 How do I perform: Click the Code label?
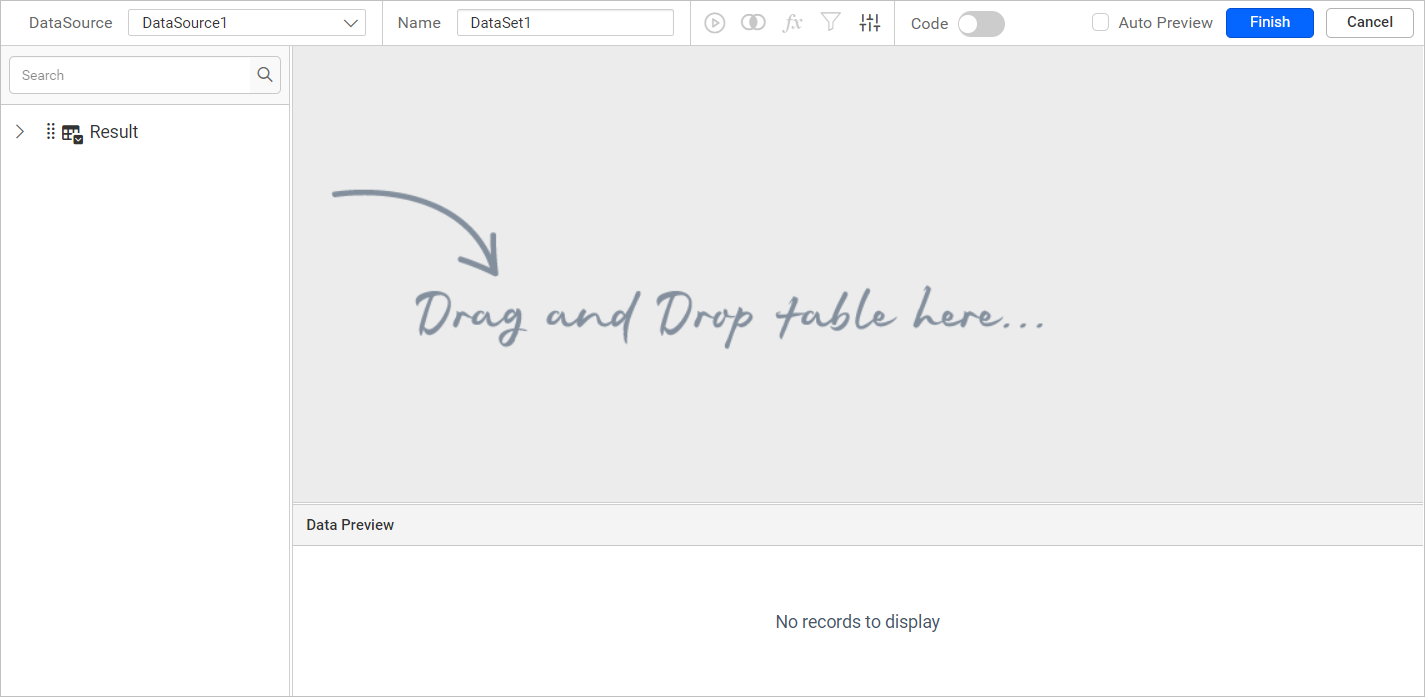pyautogui.click(x=929, y=24)
